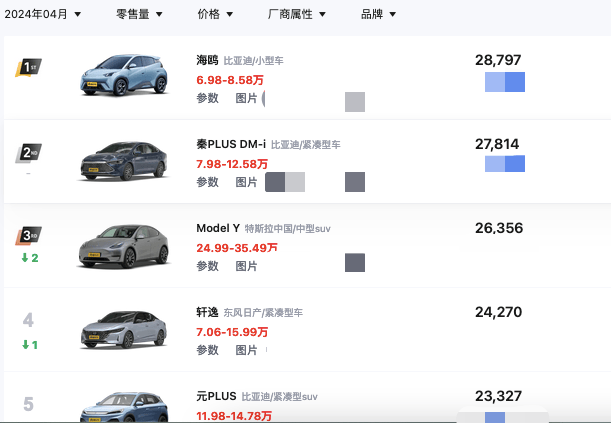This screenshot has width=611, height=423.
Task: Open the 轩逸 car photo
Action: tap(124, 330)
